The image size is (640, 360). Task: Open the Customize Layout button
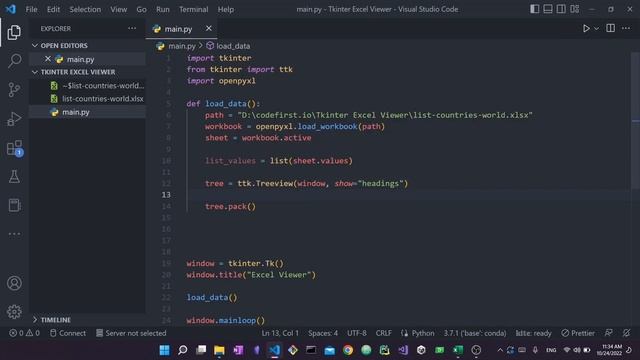575,9
